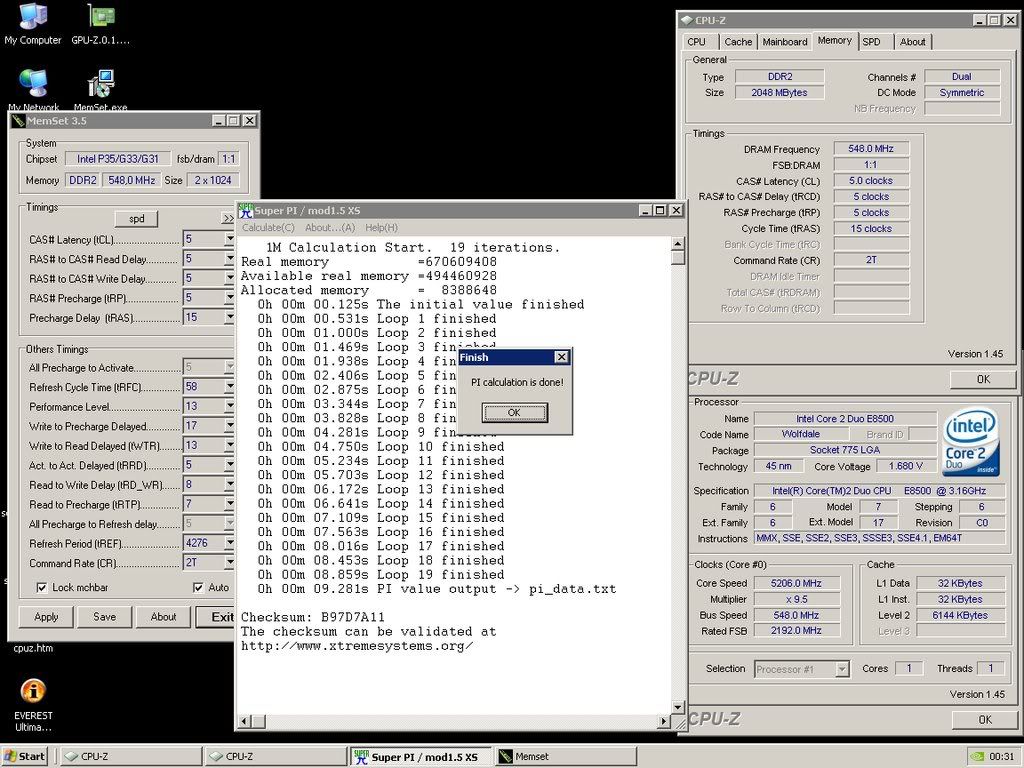The height and width of the screenshot is (768, 1024).
Task: Open Precharge Delay (tRAS) dropdown
Action: click(x=229, y=317)
